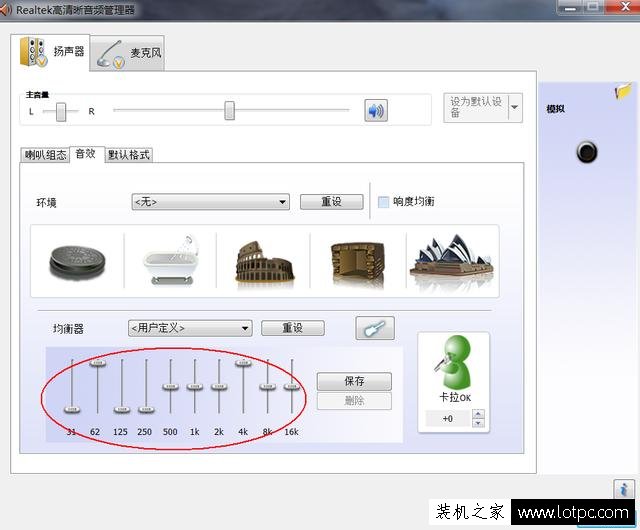Close the Realtek audio manager window
This screenshot has height=530, width=640.
(624, 7)
